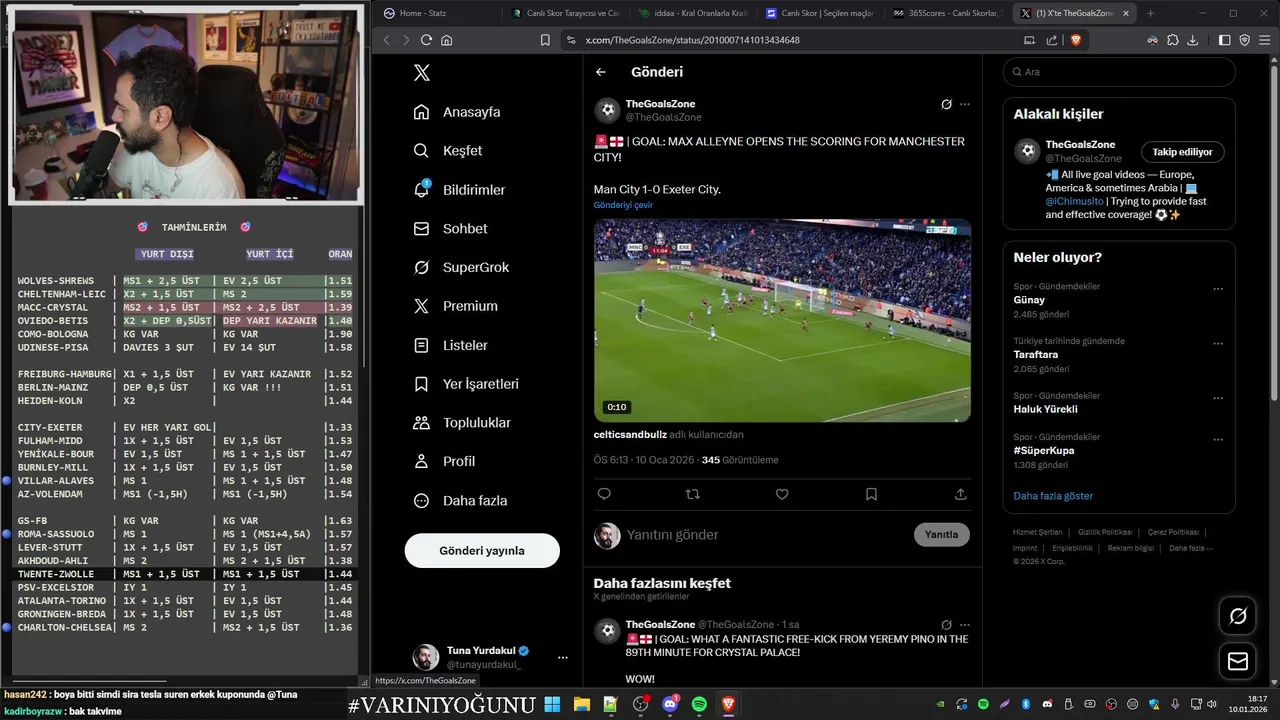Open Keşfet explore page
This screenshot has height=720, width=1280.
pos(449,151)
